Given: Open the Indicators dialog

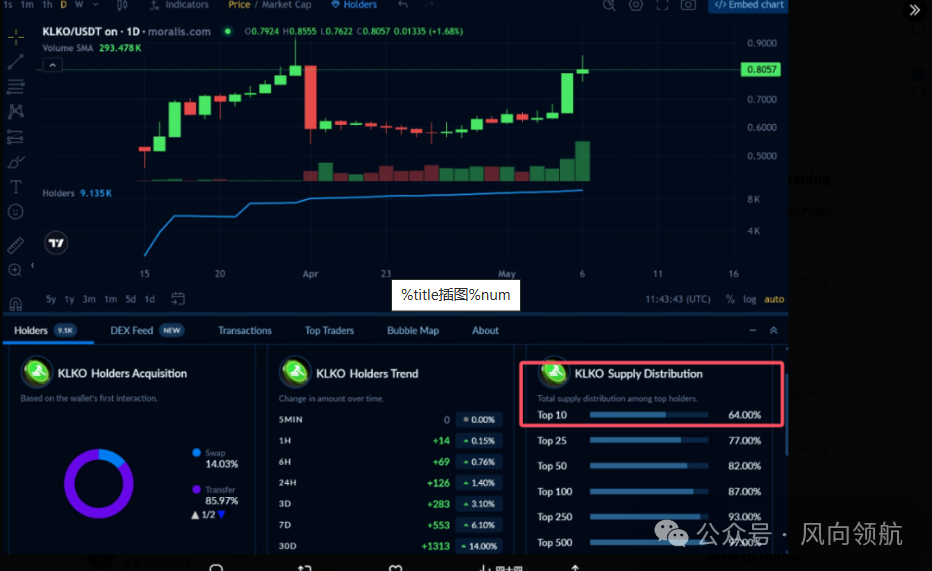Looking at the screenshot, I should 179,5.
